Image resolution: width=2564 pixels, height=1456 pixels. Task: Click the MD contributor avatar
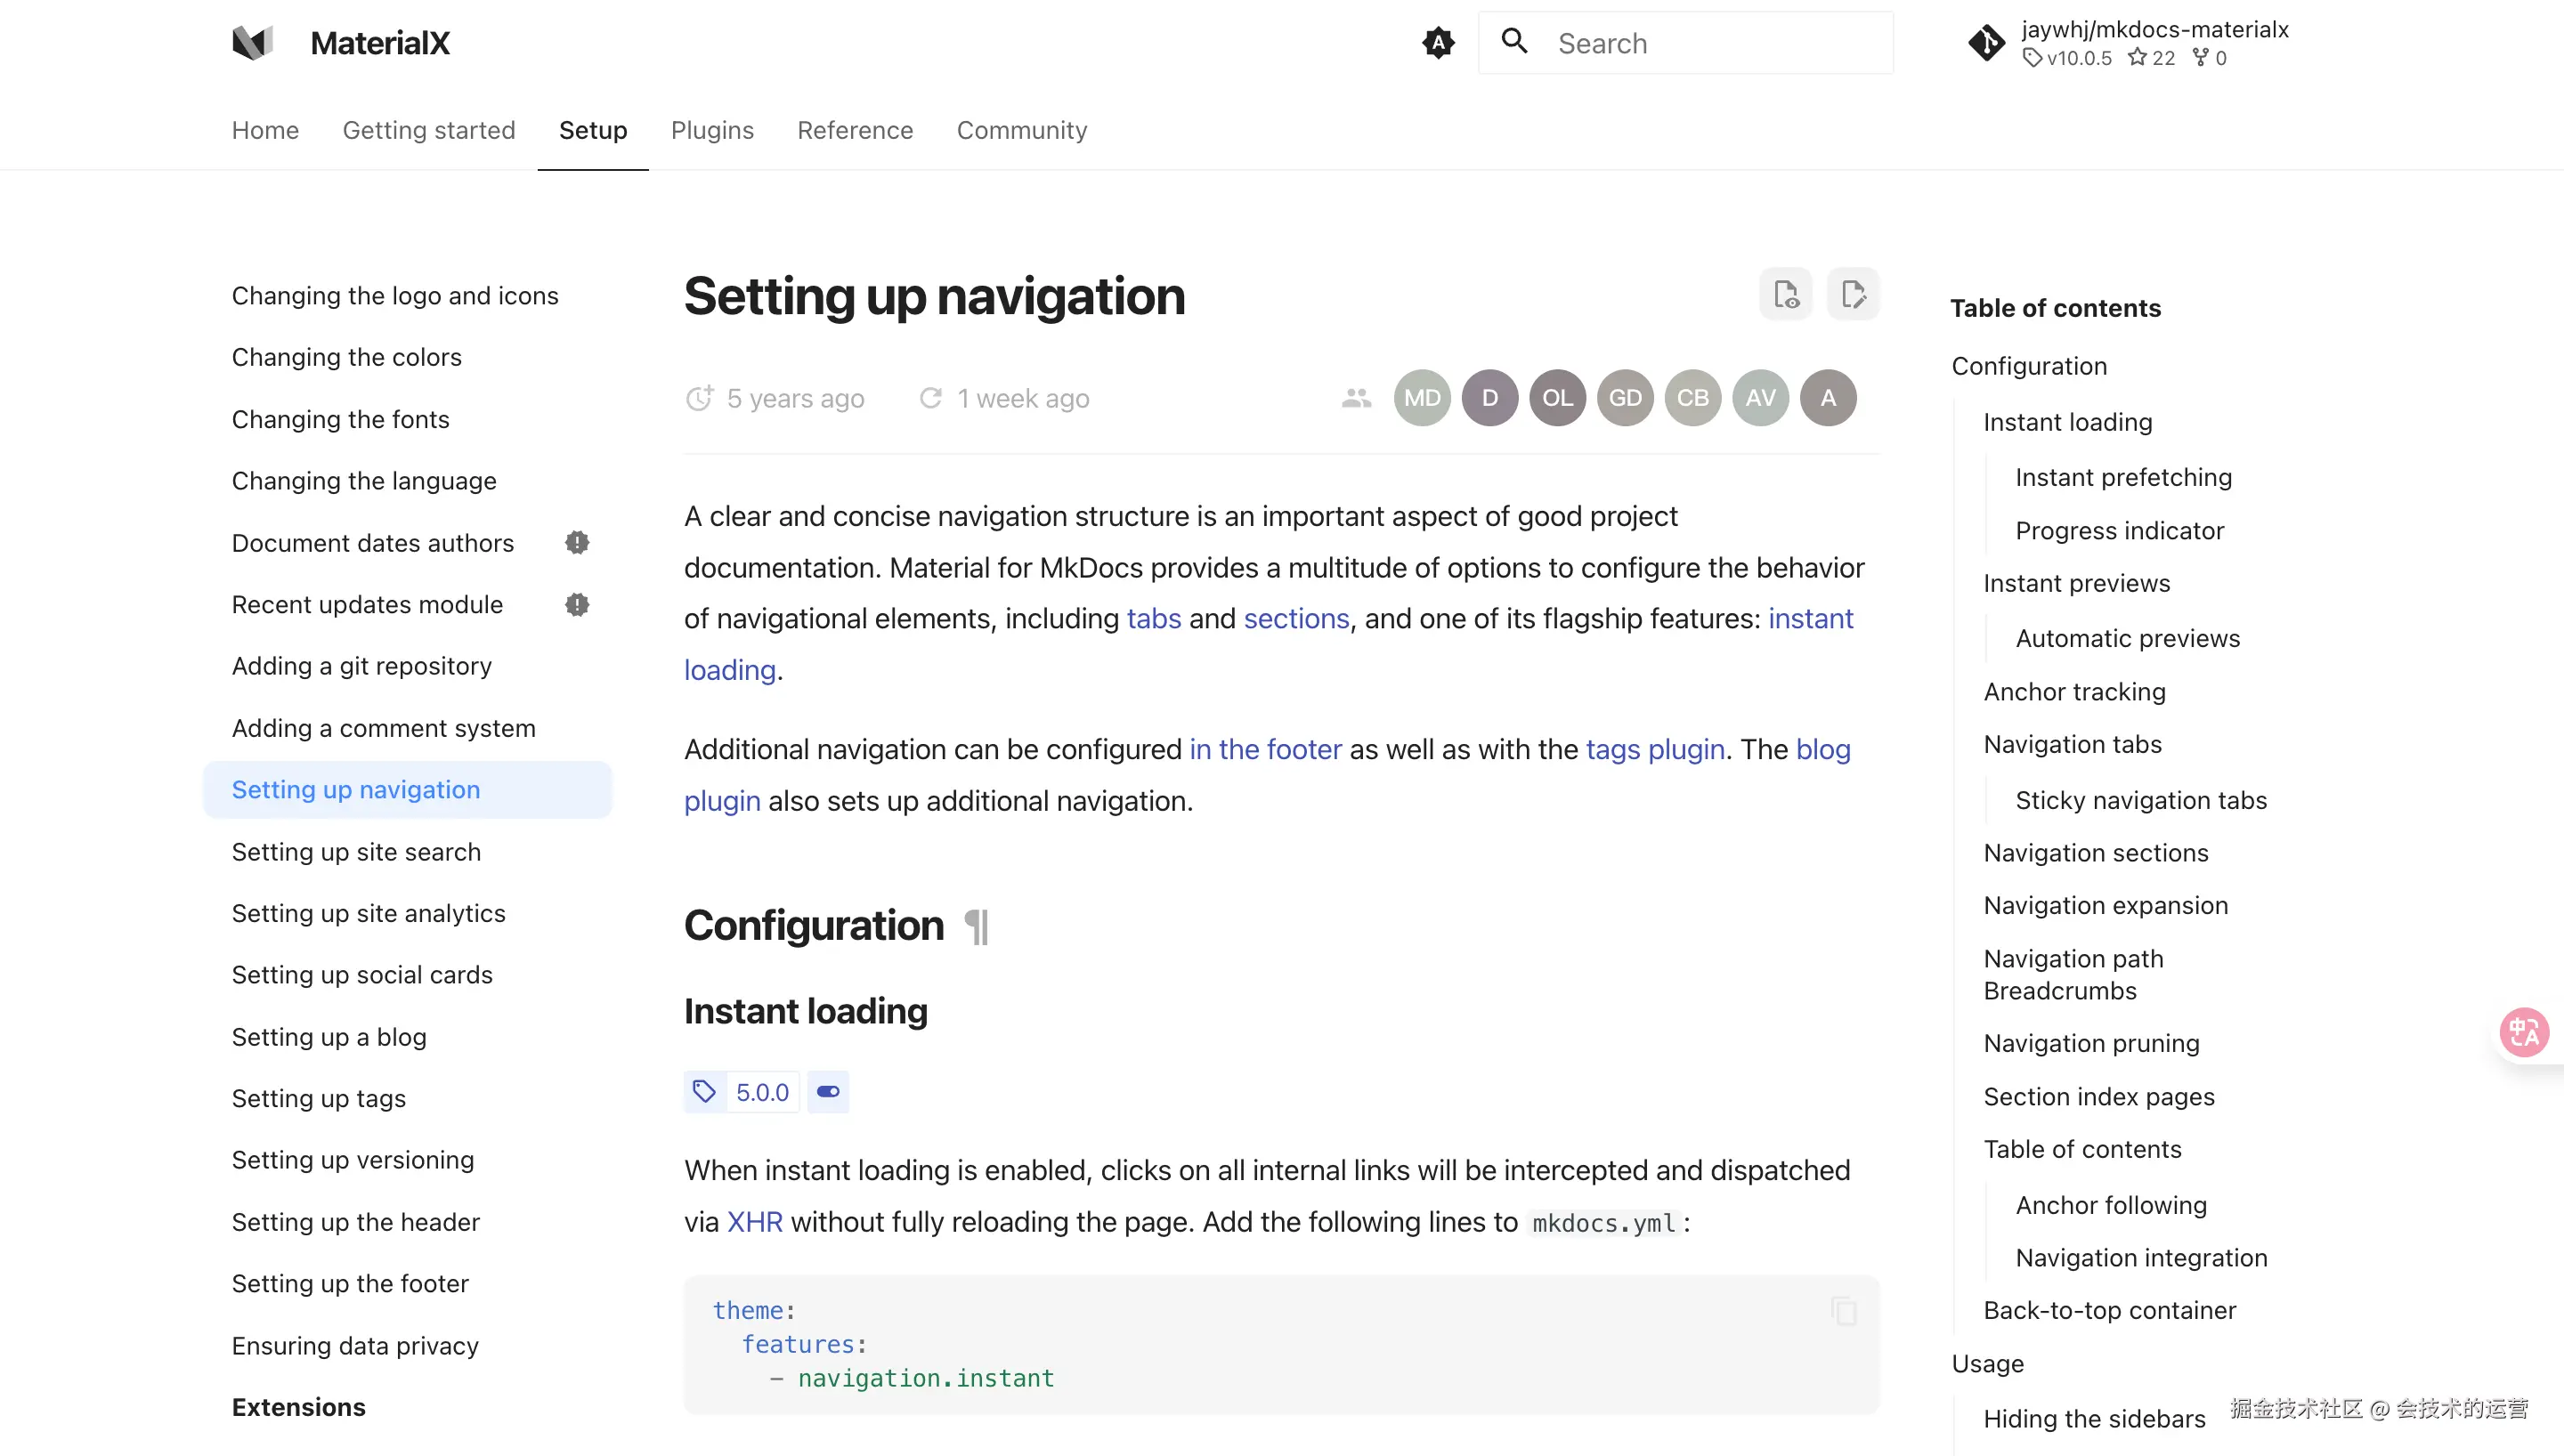(x=1422, y=398)
